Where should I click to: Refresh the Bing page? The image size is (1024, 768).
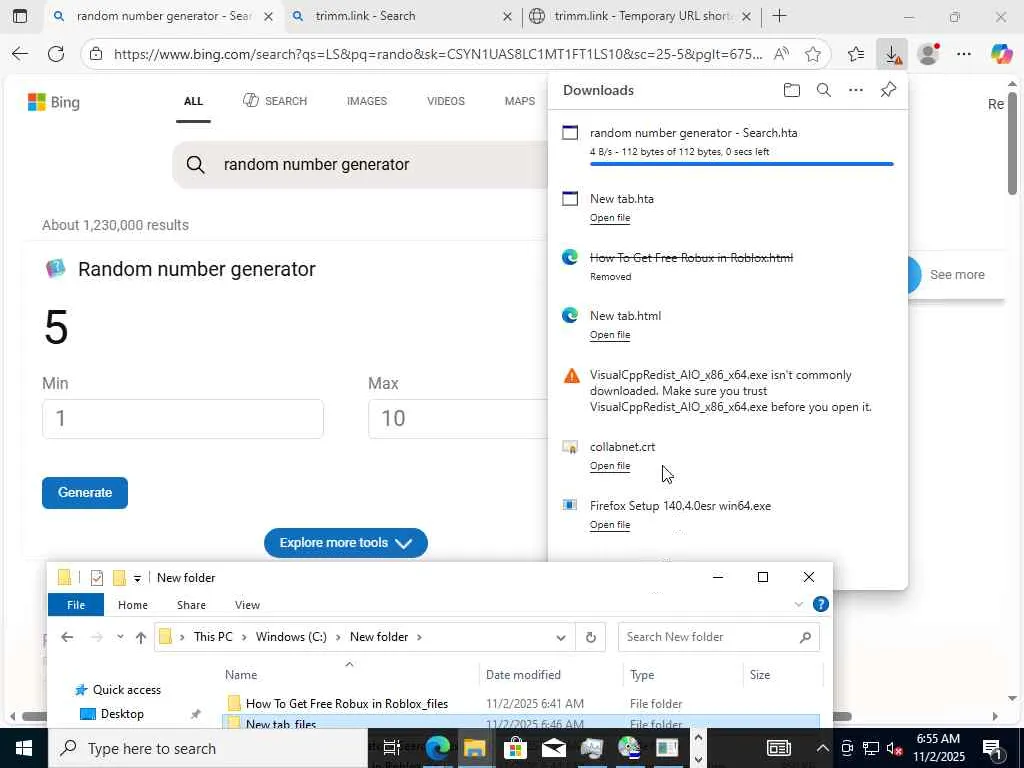56,54
